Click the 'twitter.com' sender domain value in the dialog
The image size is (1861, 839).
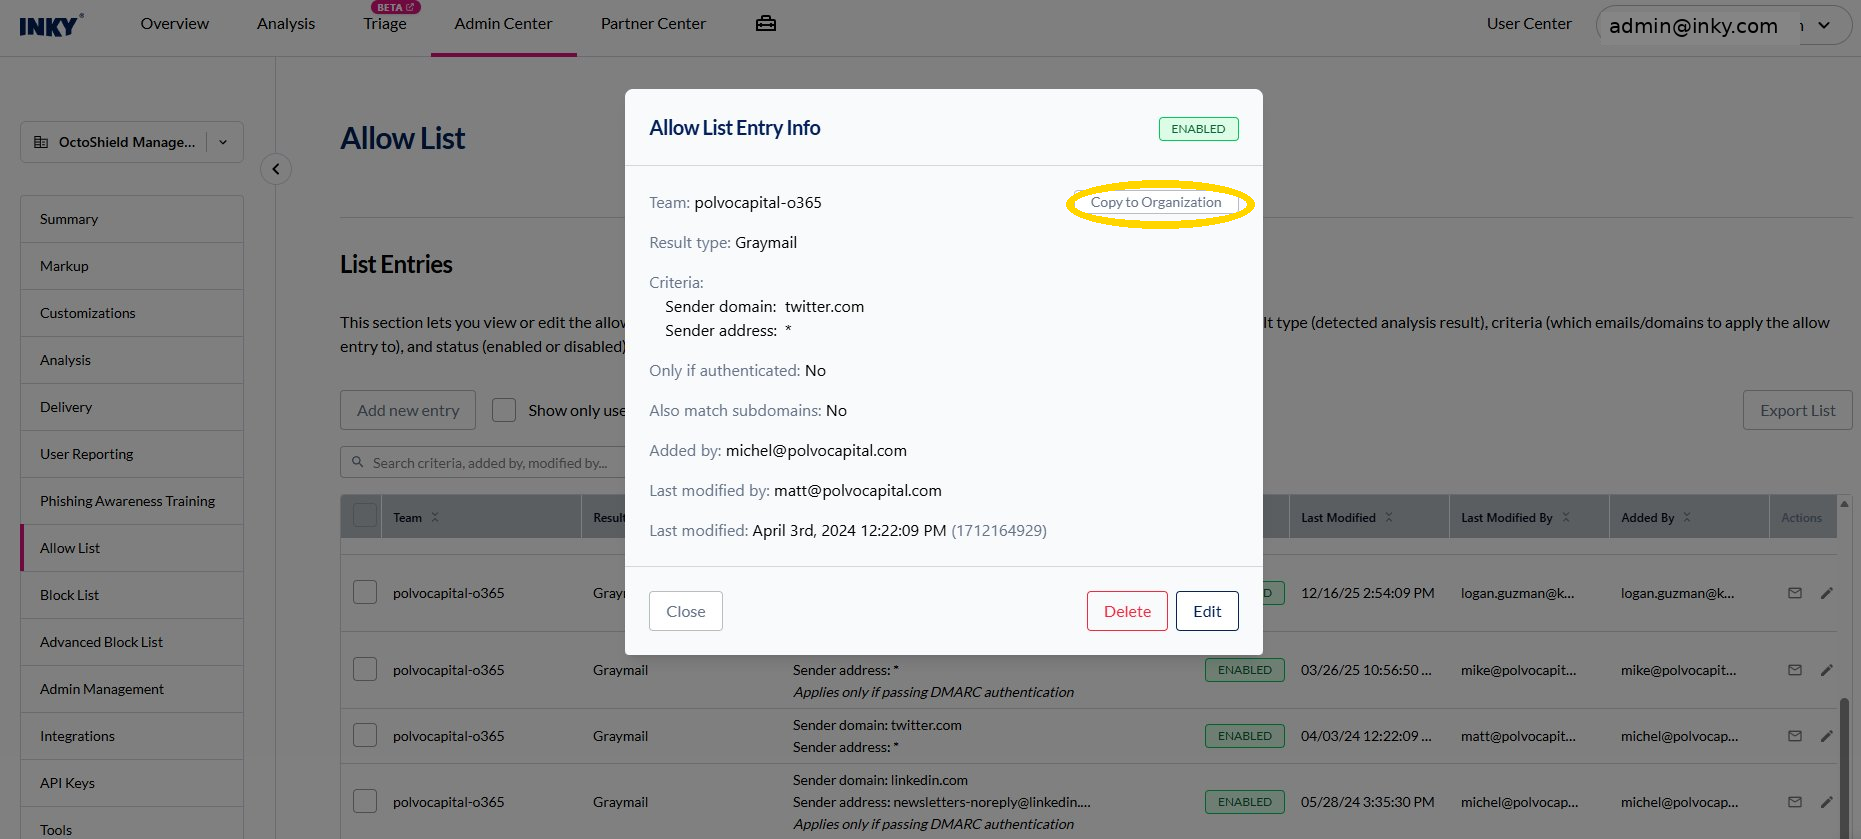[x=824, y=307]
